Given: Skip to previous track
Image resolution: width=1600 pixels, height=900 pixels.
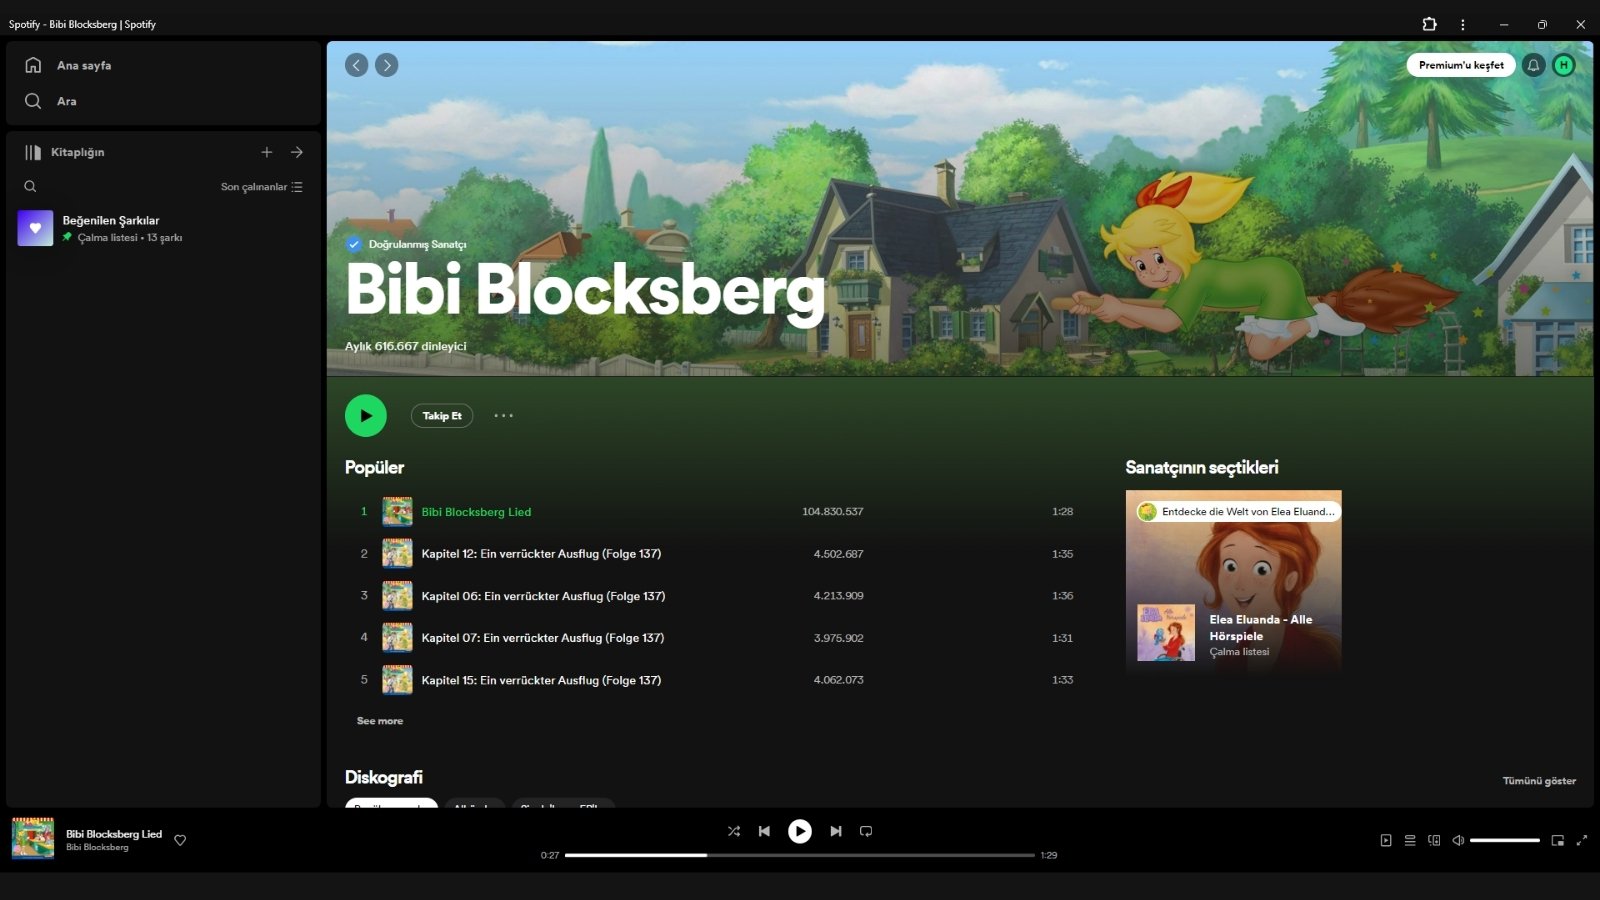Looking at the screenshot, I should pos(764,831).
